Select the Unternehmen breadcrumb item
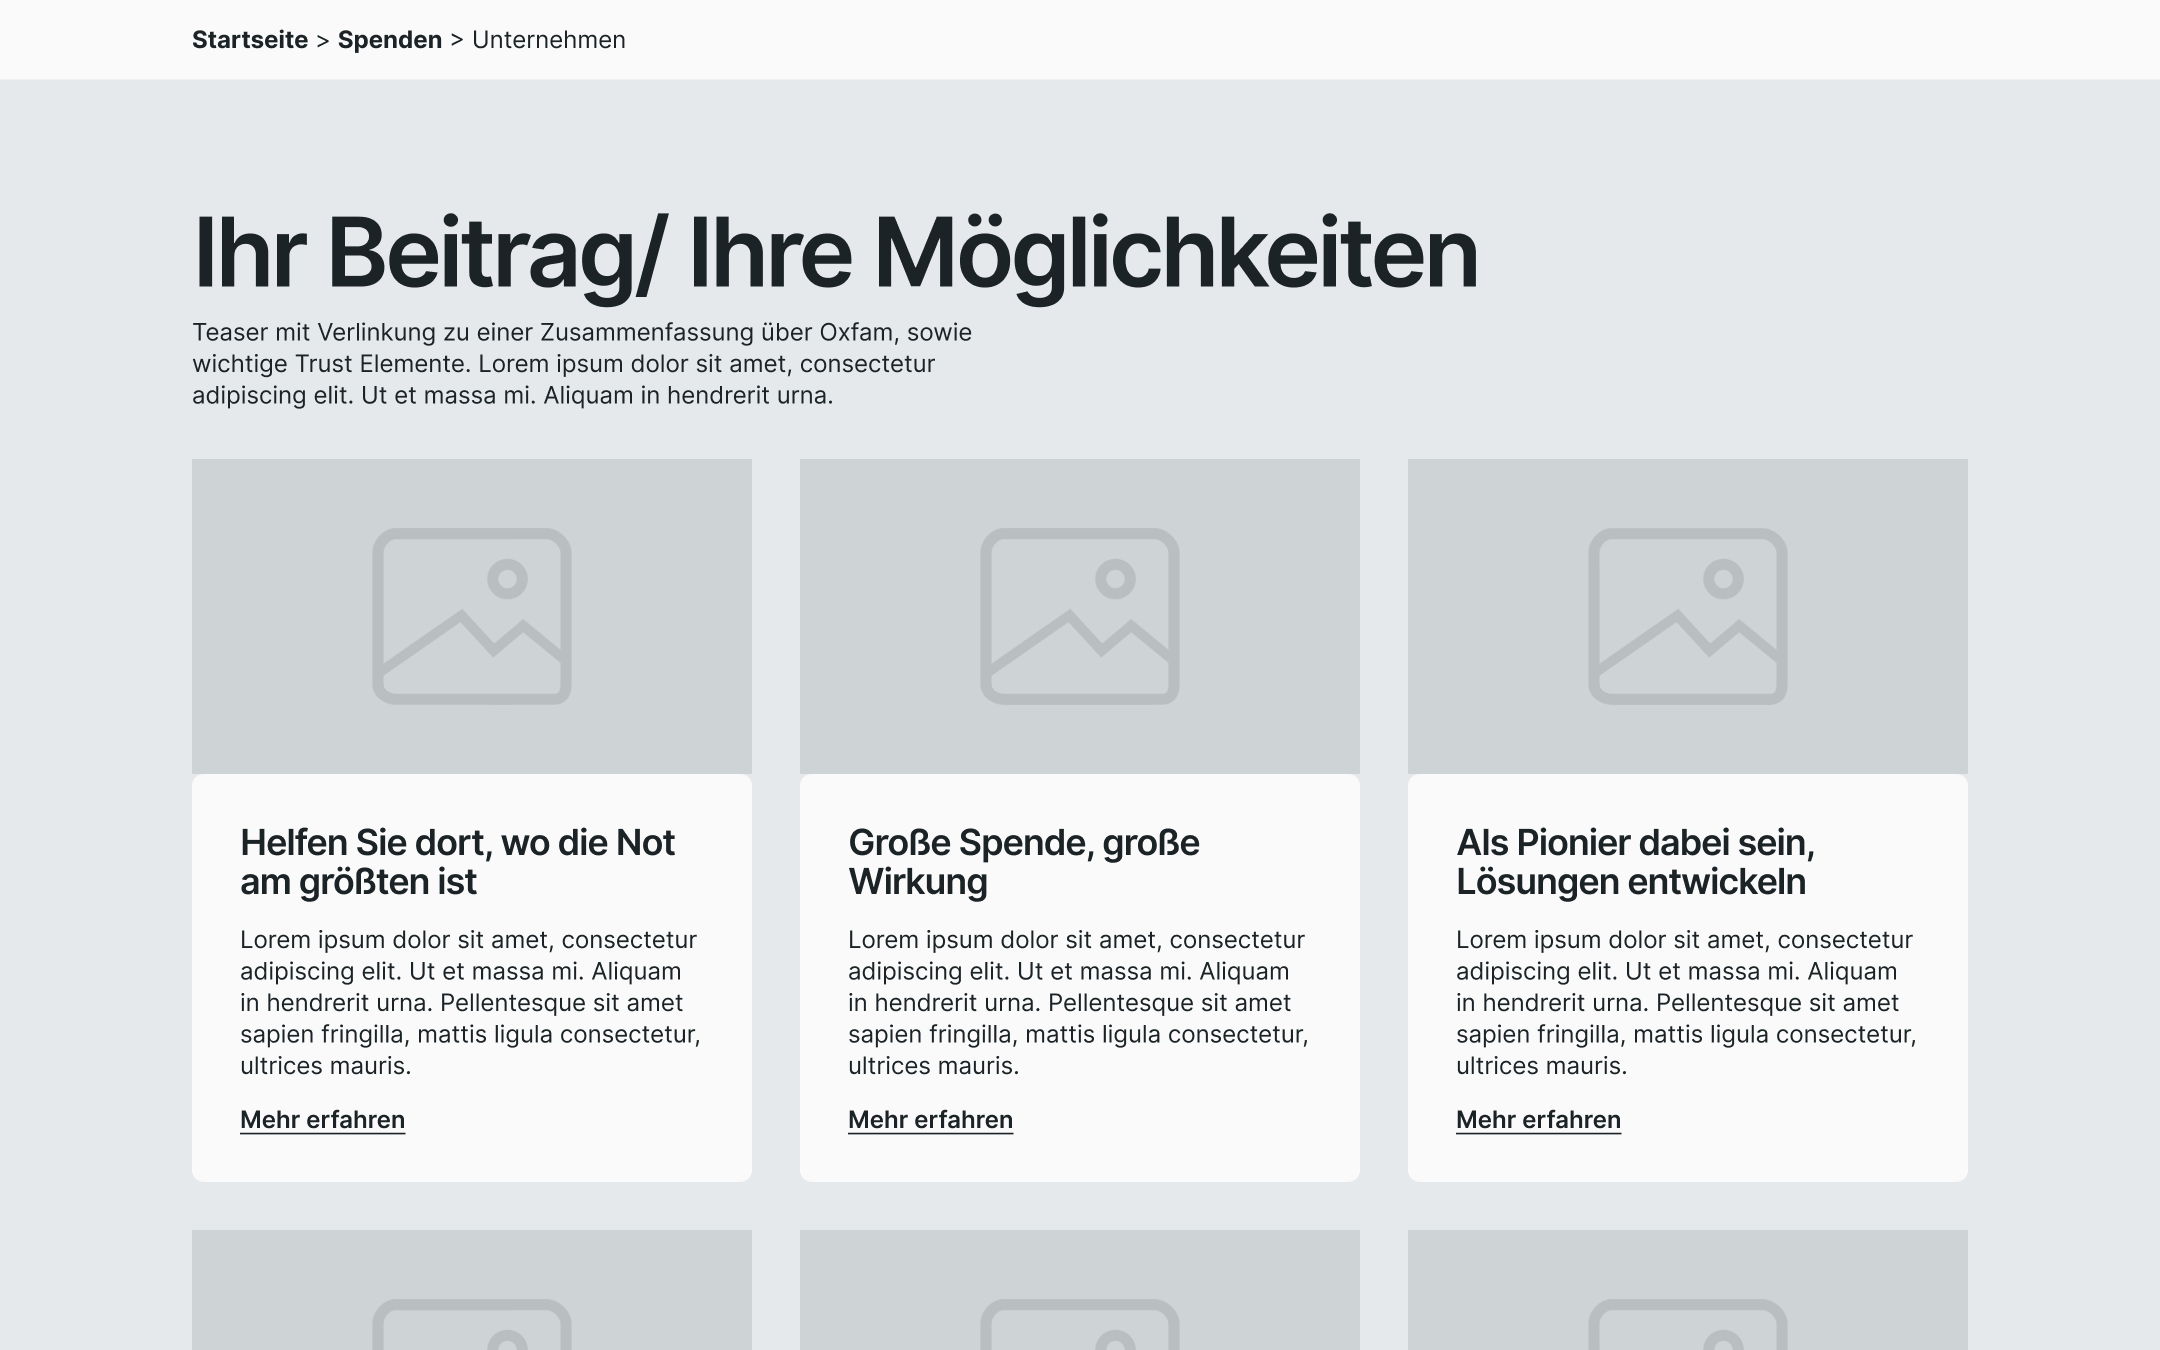The width and height of the screenshot is (2160, 1350). click(548, 40)
